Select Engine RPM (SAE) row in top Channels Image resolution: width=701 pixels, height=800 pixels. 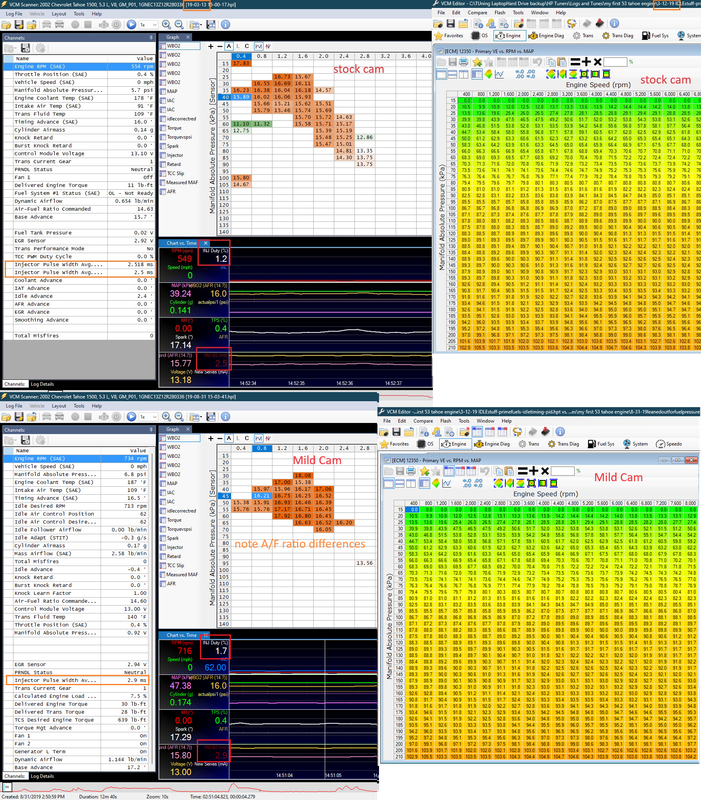pos(79,66)
